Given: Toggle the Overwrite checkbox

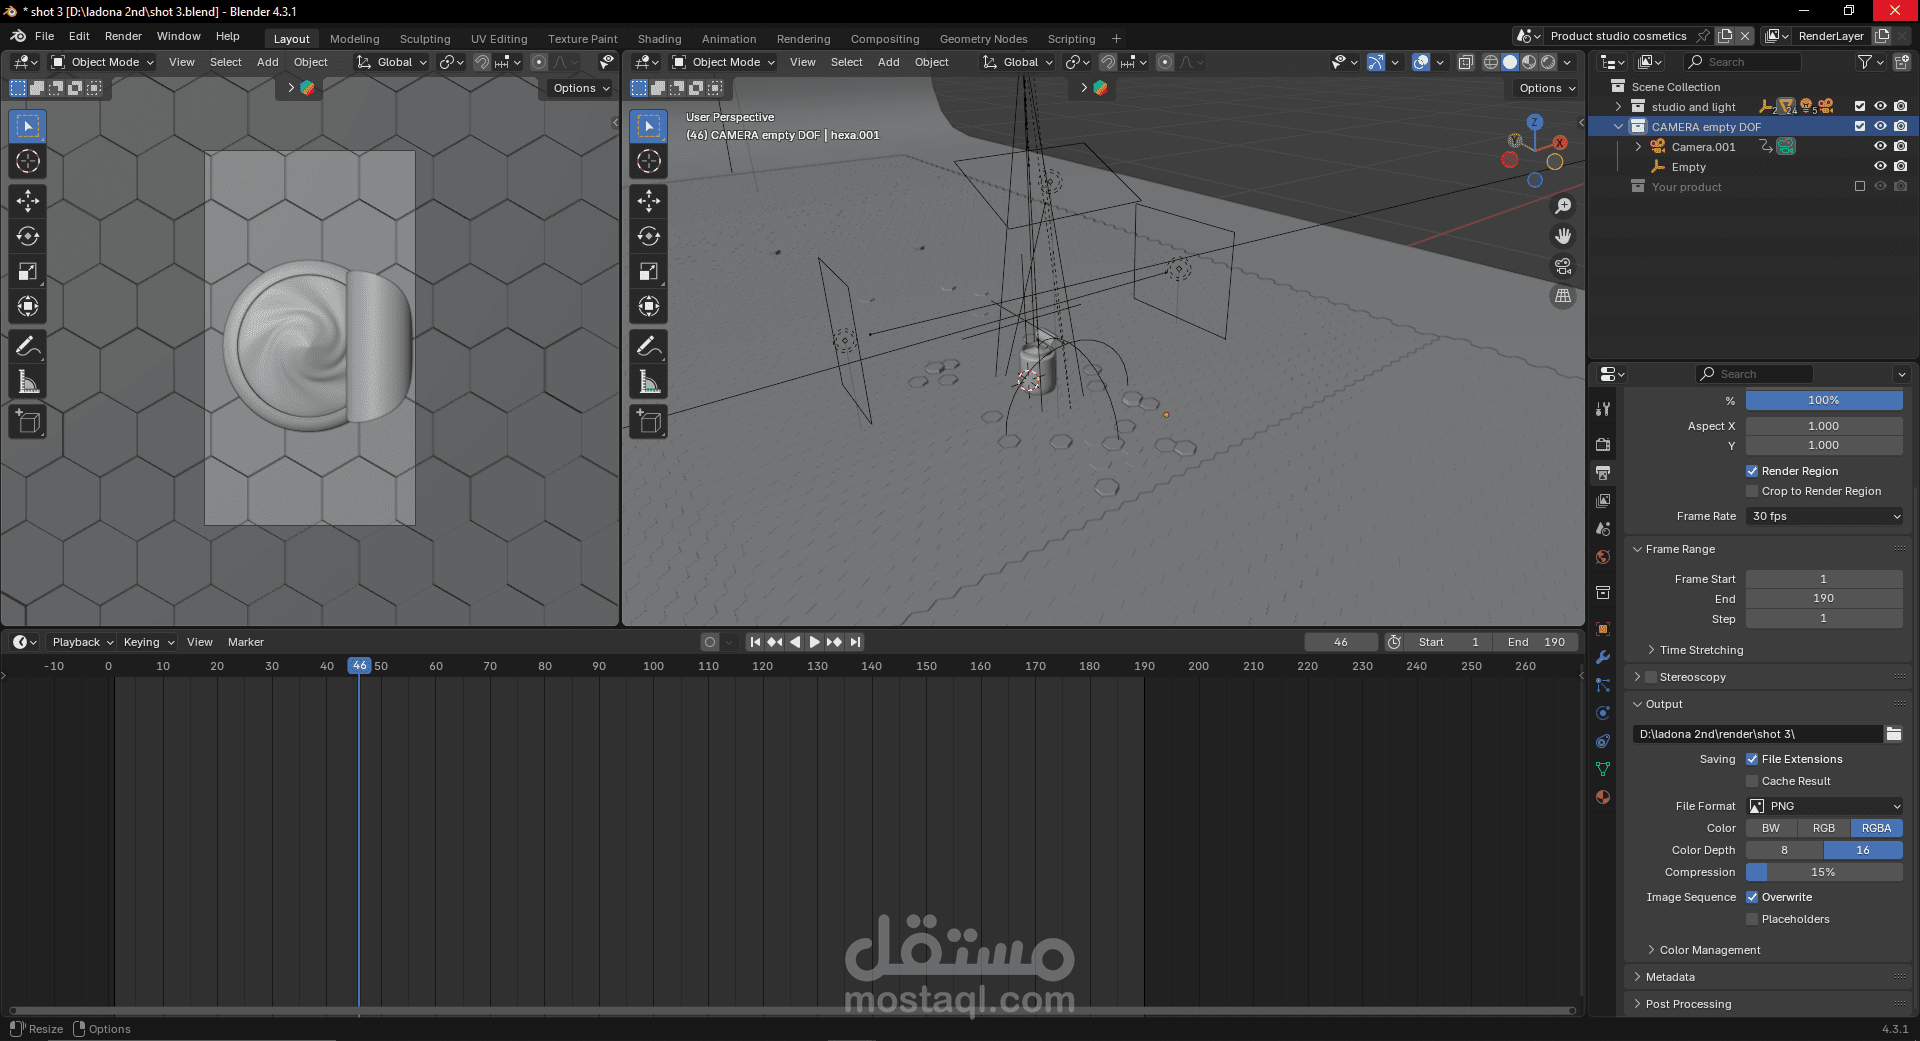Looking at the screenshot, I should pyautogui.click(x=1752, y=897).
